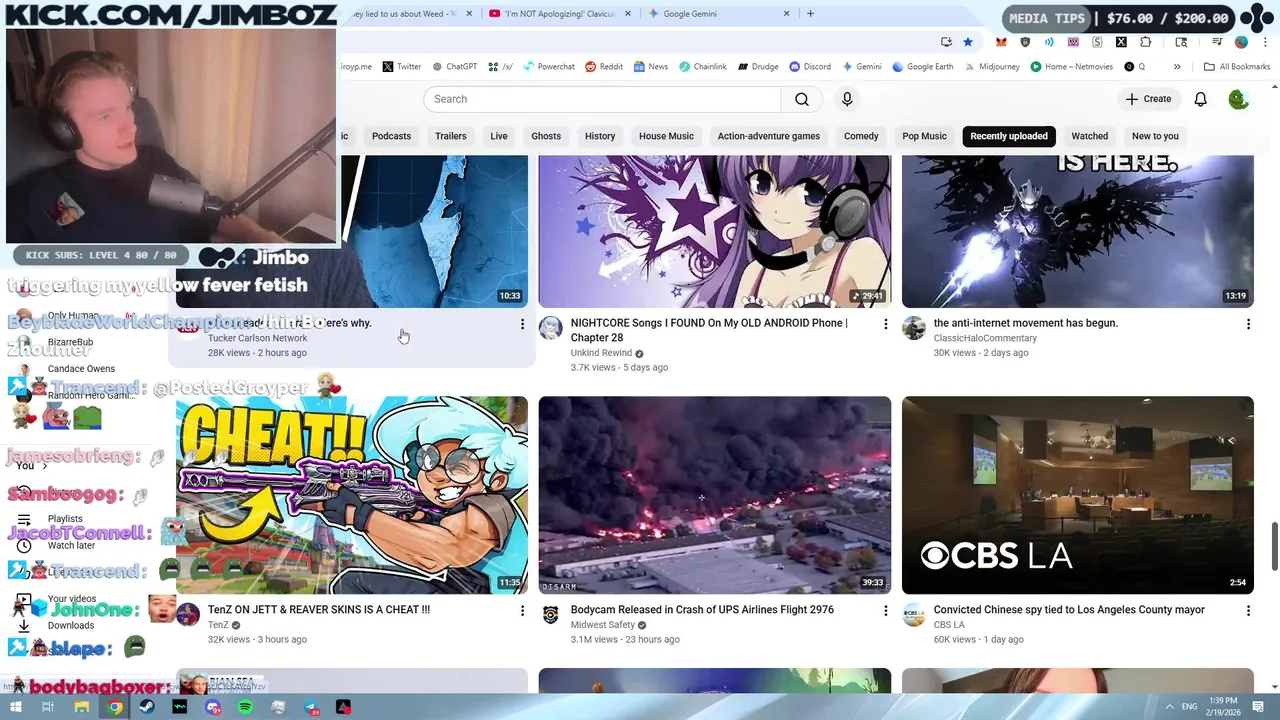Select the Pop Music filter chip
This screenshot has height=720, width=1280.
(924, 136)
